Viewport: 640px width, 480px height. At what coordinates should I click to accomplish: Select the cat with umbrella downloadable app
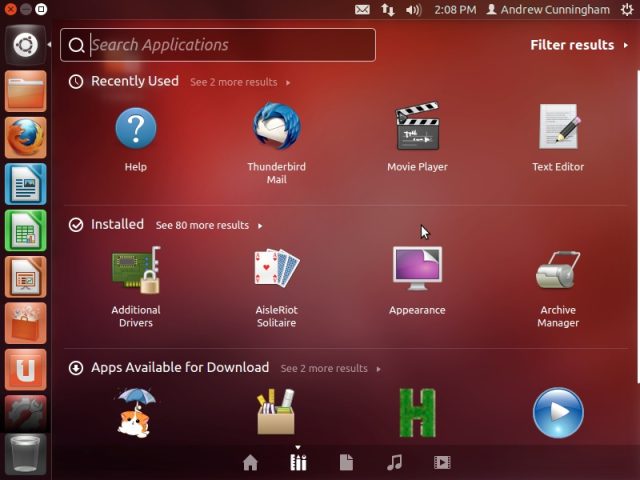tap(136, 413)
